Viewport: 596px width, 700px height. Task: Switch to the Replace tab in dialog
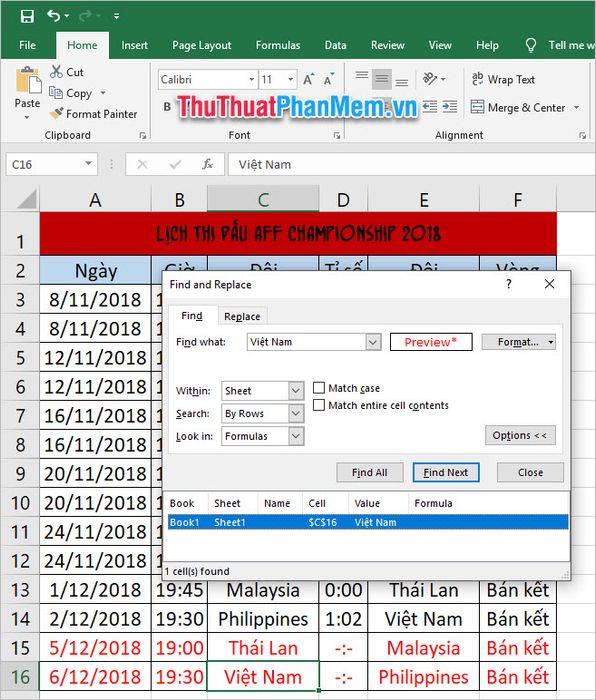pyautogui.click(x=242, y=316)
